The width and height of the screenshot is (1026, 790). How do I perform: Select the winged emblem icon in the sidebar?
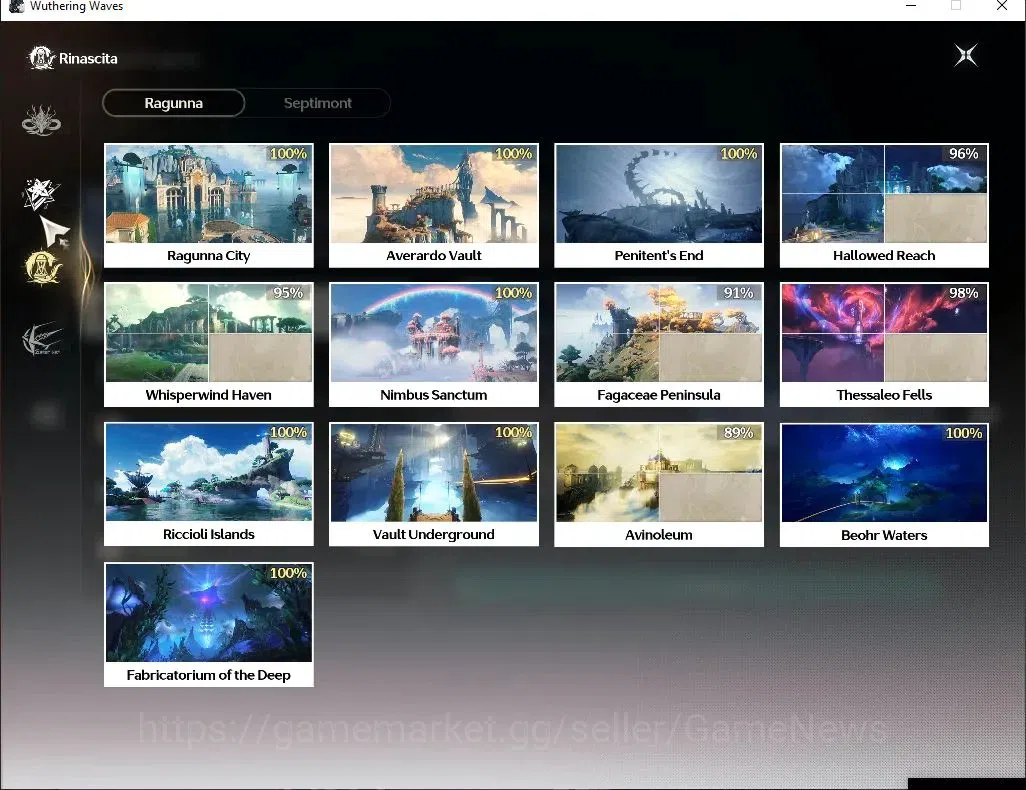tap(41, 340)
